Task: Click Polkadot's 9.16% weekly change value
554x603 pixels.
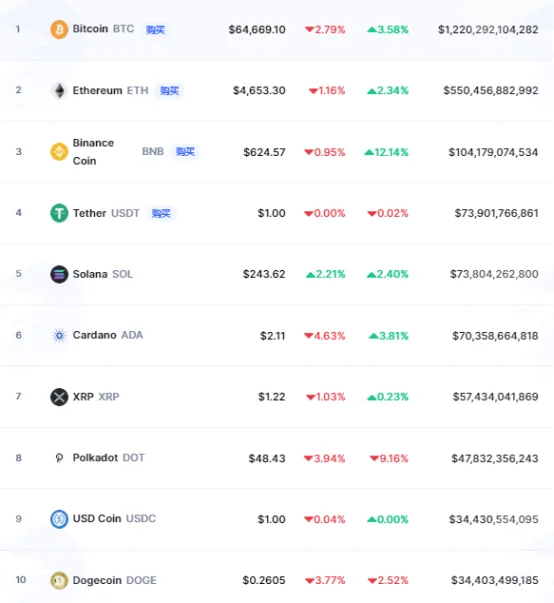Action: click(x=389, y=458)
